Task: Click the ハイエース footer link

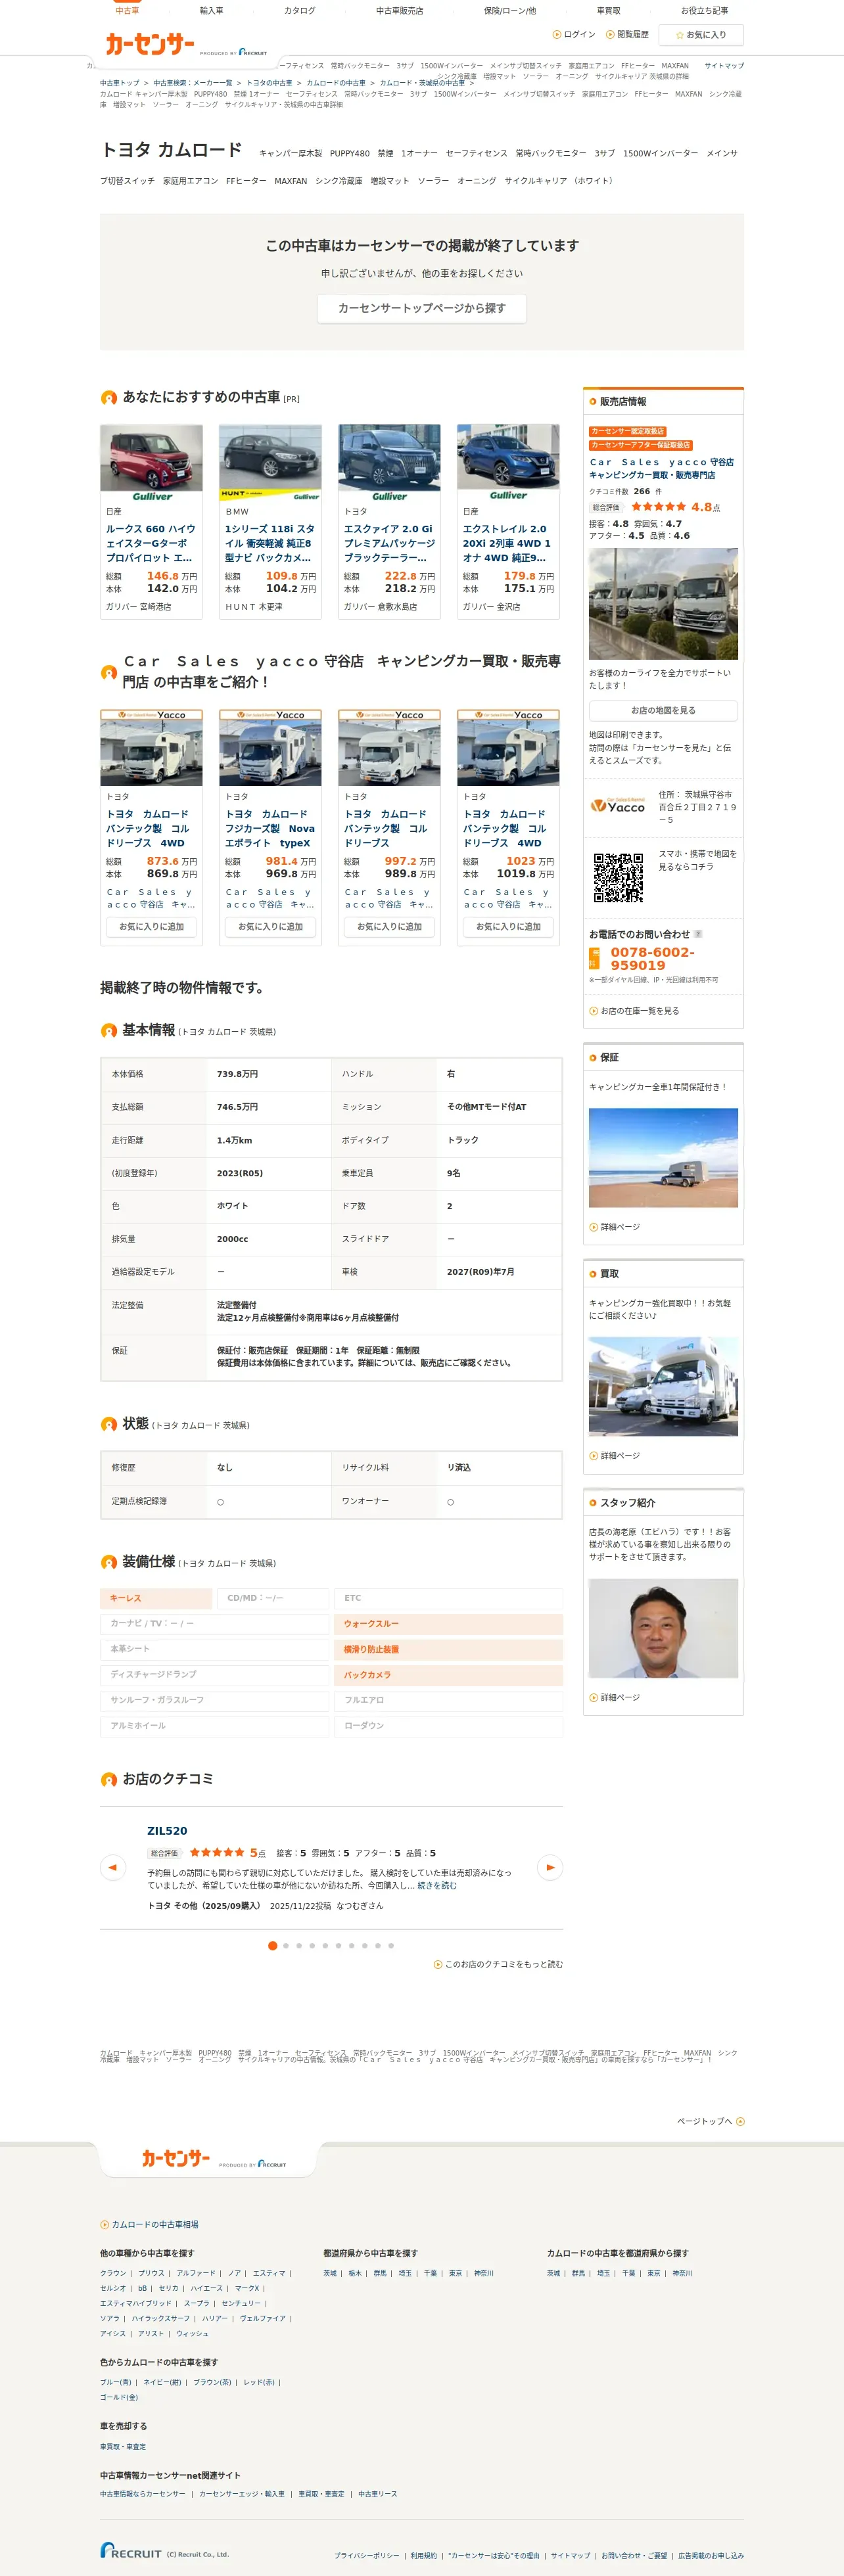Action: coord(207,2288)
